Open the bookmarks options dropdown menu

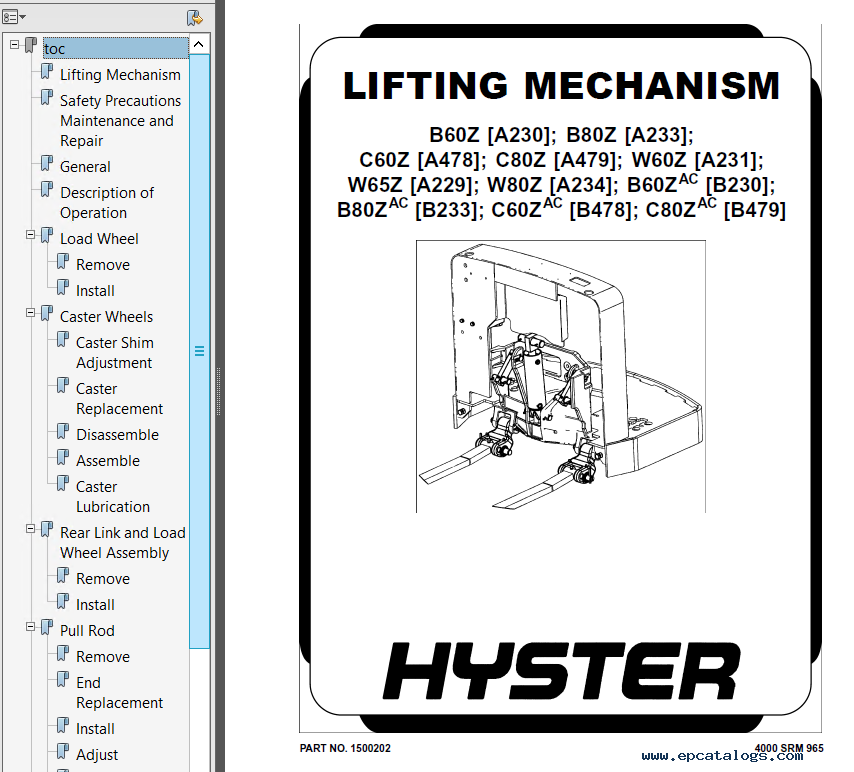(x=14, y=17)
